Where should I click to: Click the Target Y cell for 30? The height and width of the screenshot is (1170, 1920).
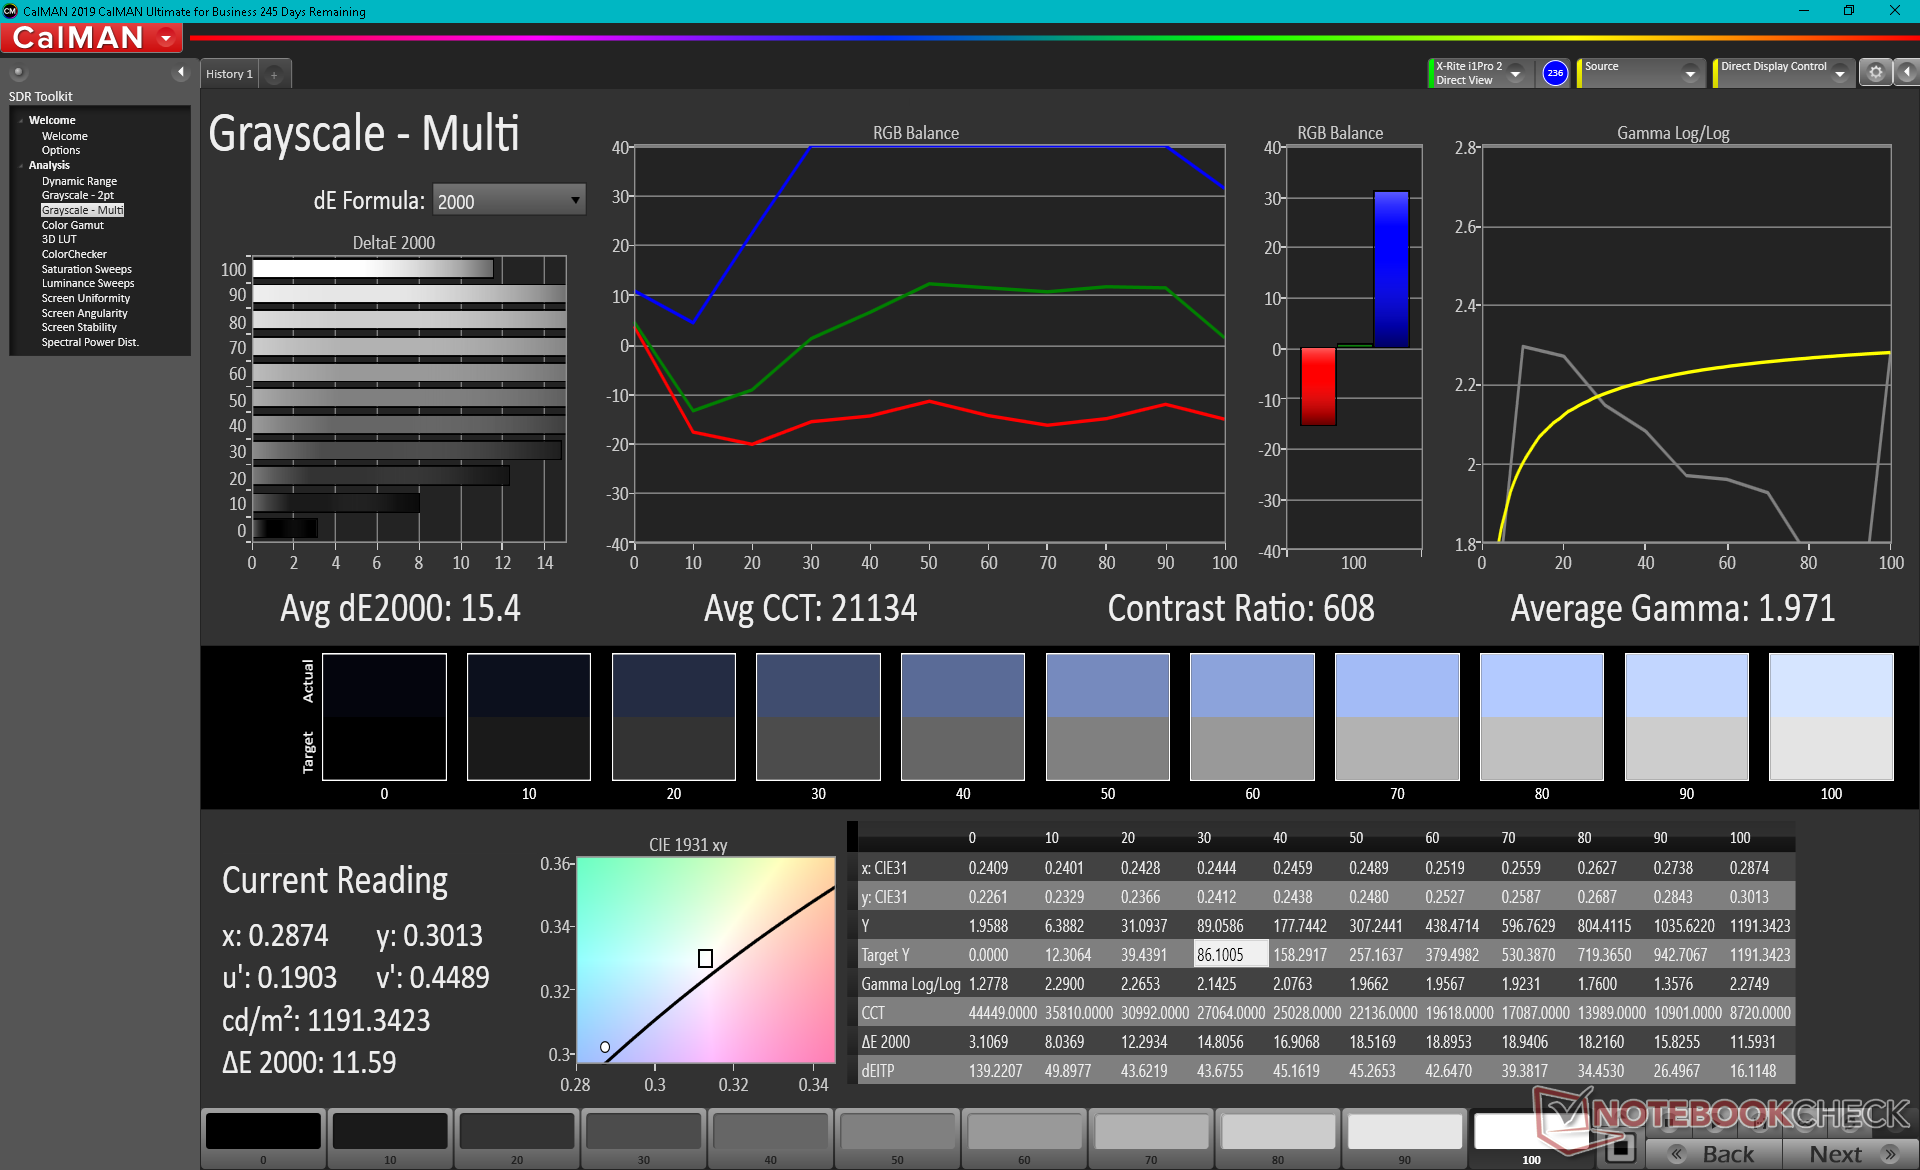point(1230,955)
